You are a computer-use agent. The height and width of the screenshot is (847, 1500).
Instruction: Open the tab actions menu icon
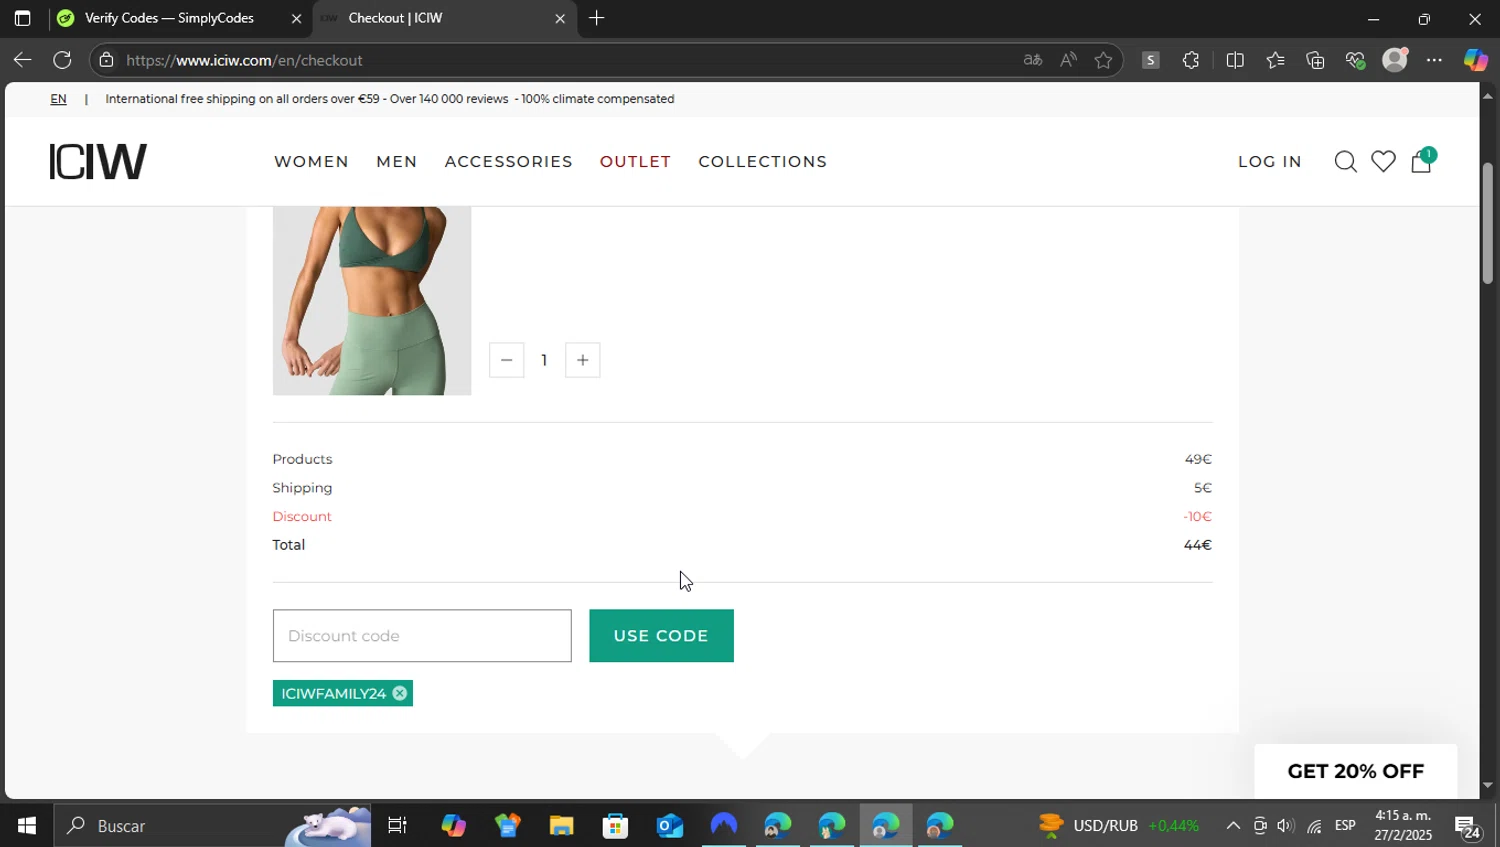(22, 18)
